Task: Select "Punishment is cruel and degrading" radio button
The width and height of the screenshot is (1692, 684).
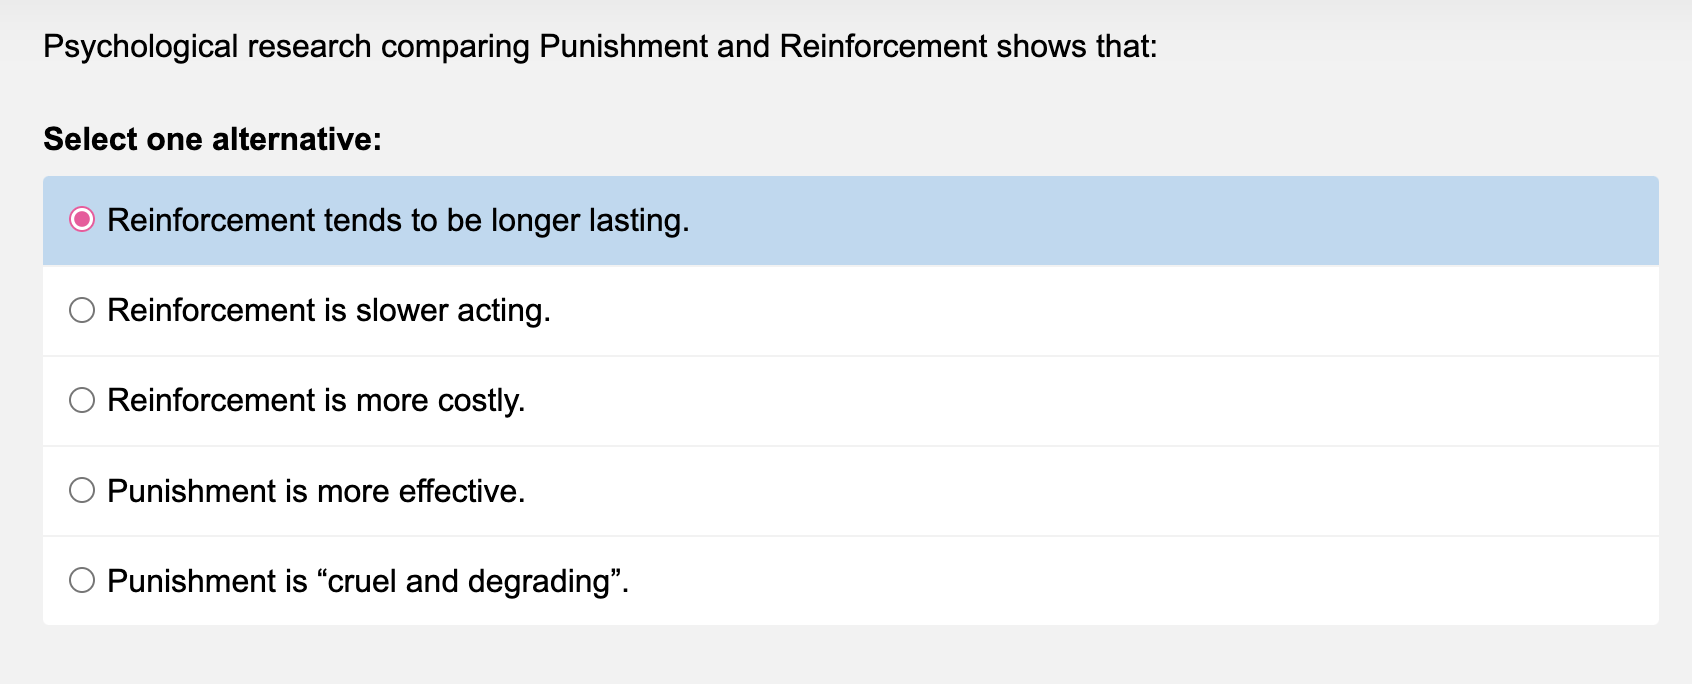Action: [x=82, y=580]
